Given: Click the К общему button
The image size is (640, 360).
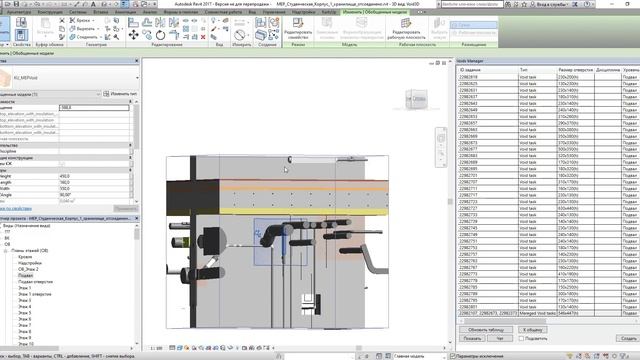Looking at the screenshot, I should pos(532,330).
